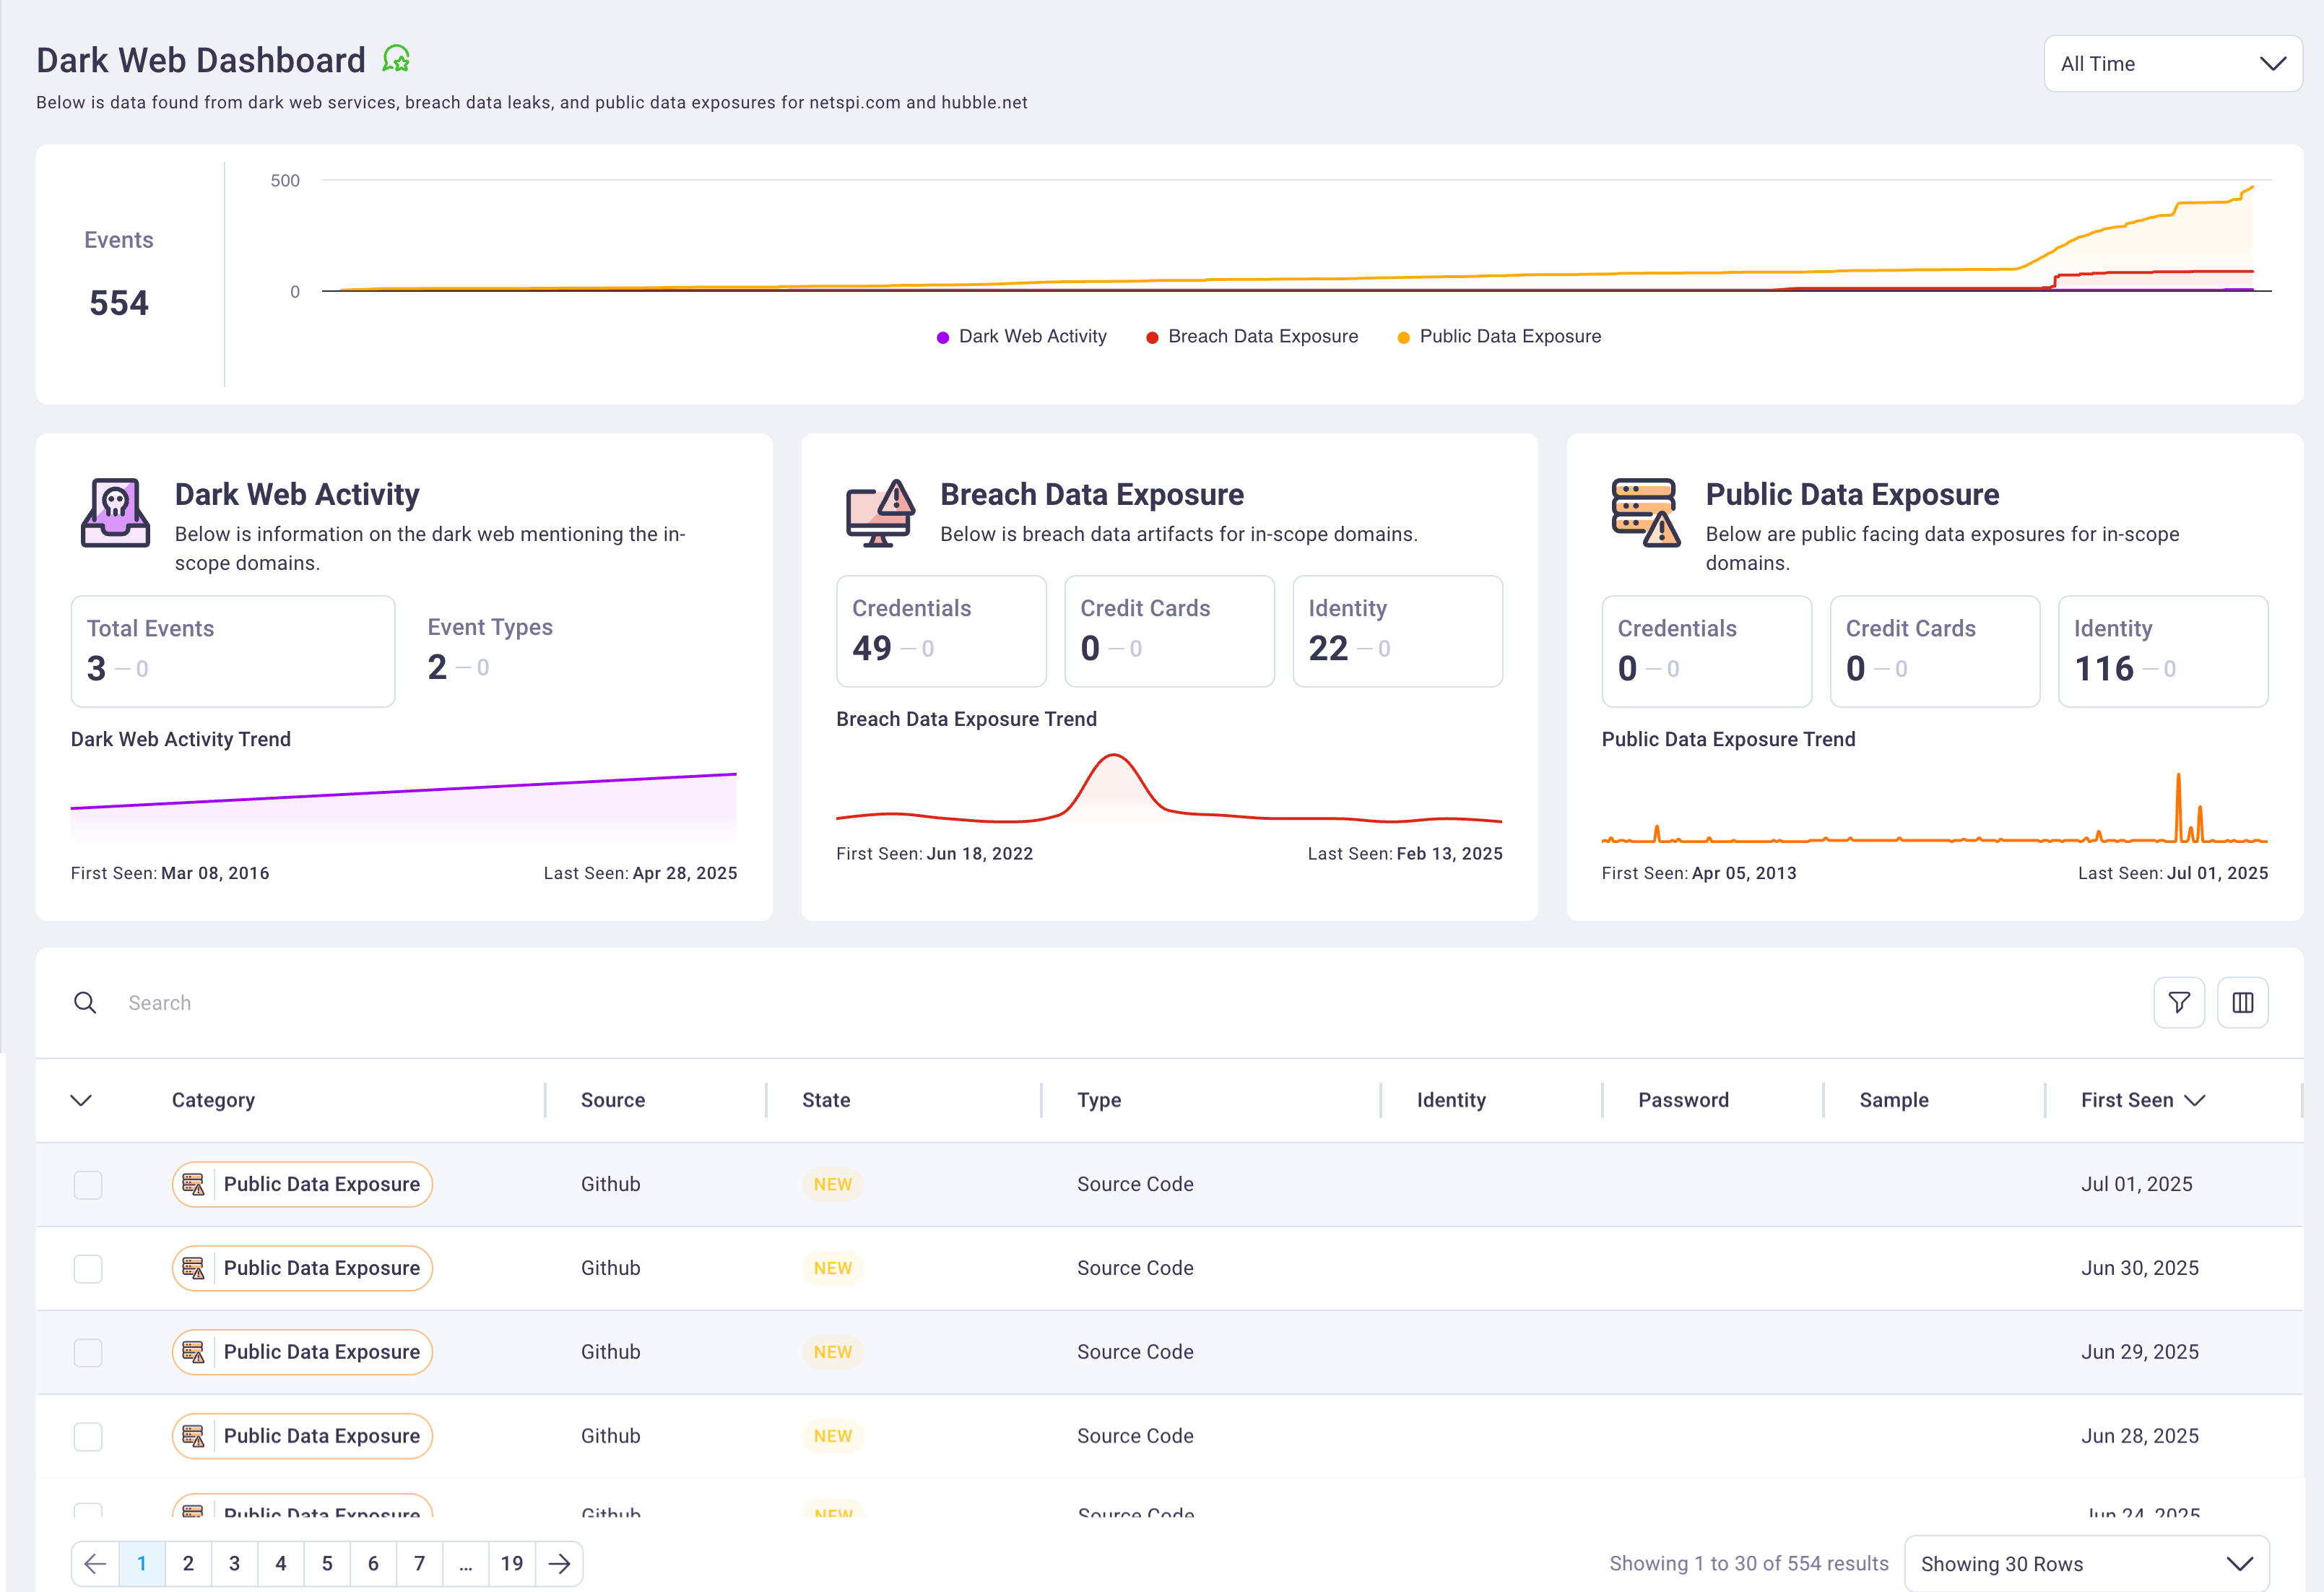
Task: Click Public Data Exposure Identity card showing 116
Action: tap(2163, 651)
